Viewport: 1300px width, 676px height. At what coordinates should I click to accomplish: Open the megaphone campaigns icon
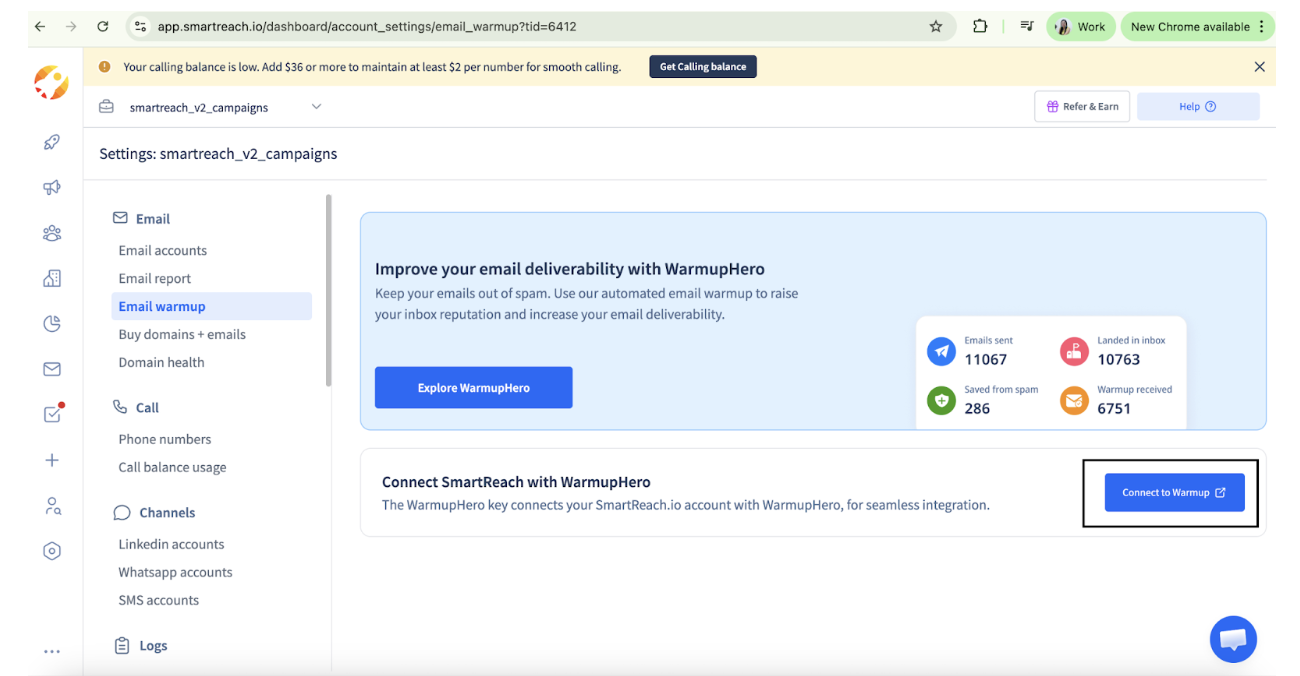pos(52,187)
